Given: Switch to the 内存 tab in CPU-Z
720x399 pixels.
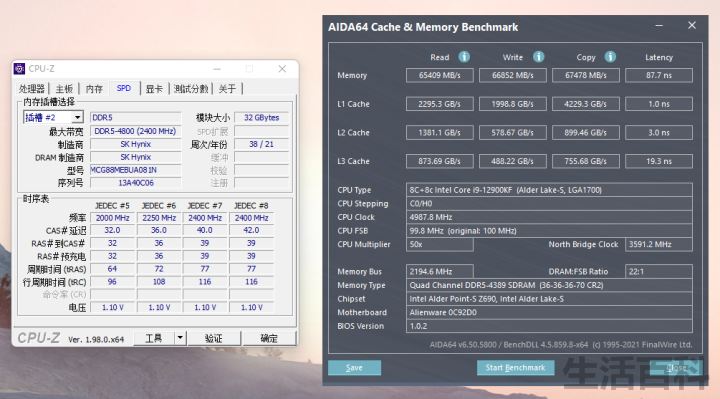Looking at the screenshot, I should [95, 89].
